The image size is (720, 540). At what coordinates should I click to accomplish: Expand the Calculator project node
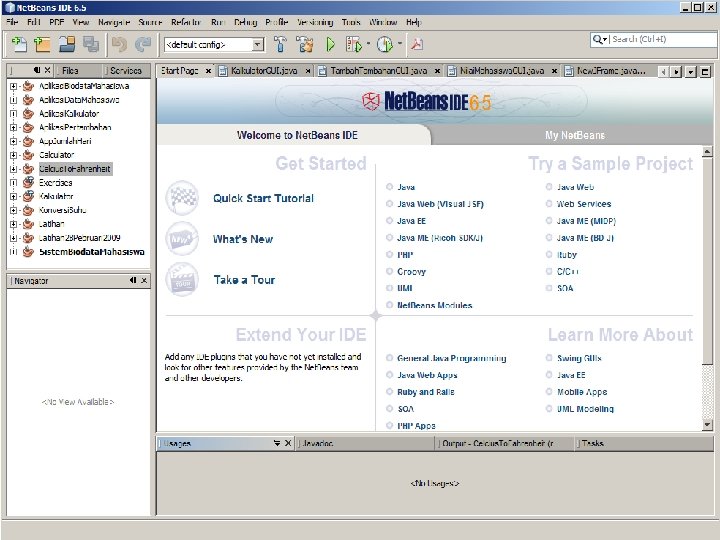[x=13, y=155]
